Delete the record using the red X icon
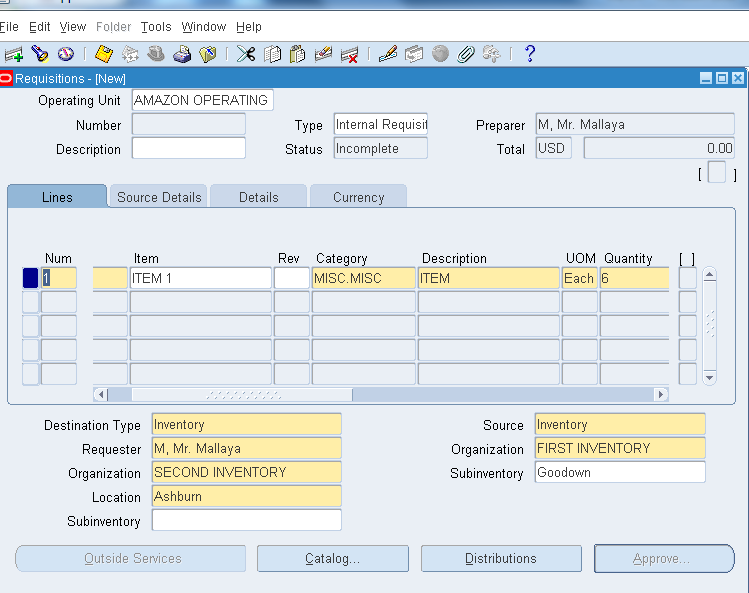 (349, 54)
